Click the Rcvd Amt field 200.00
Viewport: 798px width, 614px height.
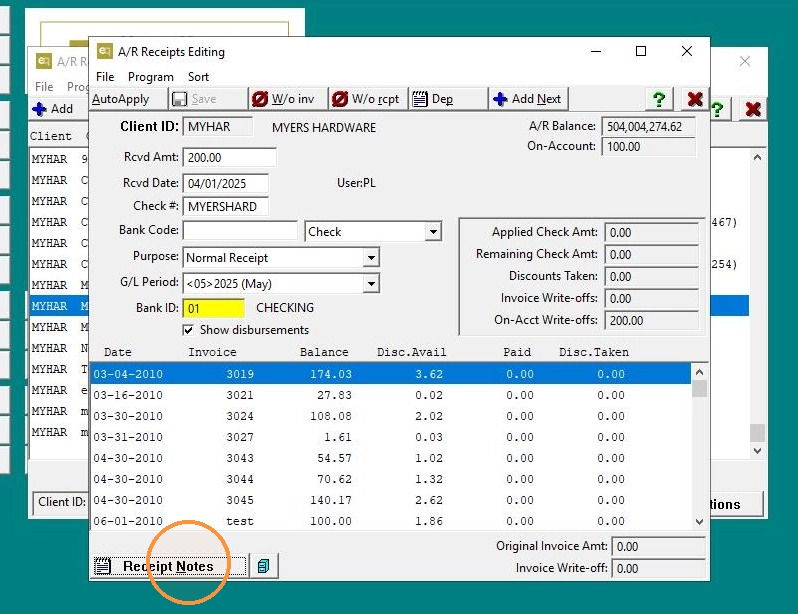(230, 157)
